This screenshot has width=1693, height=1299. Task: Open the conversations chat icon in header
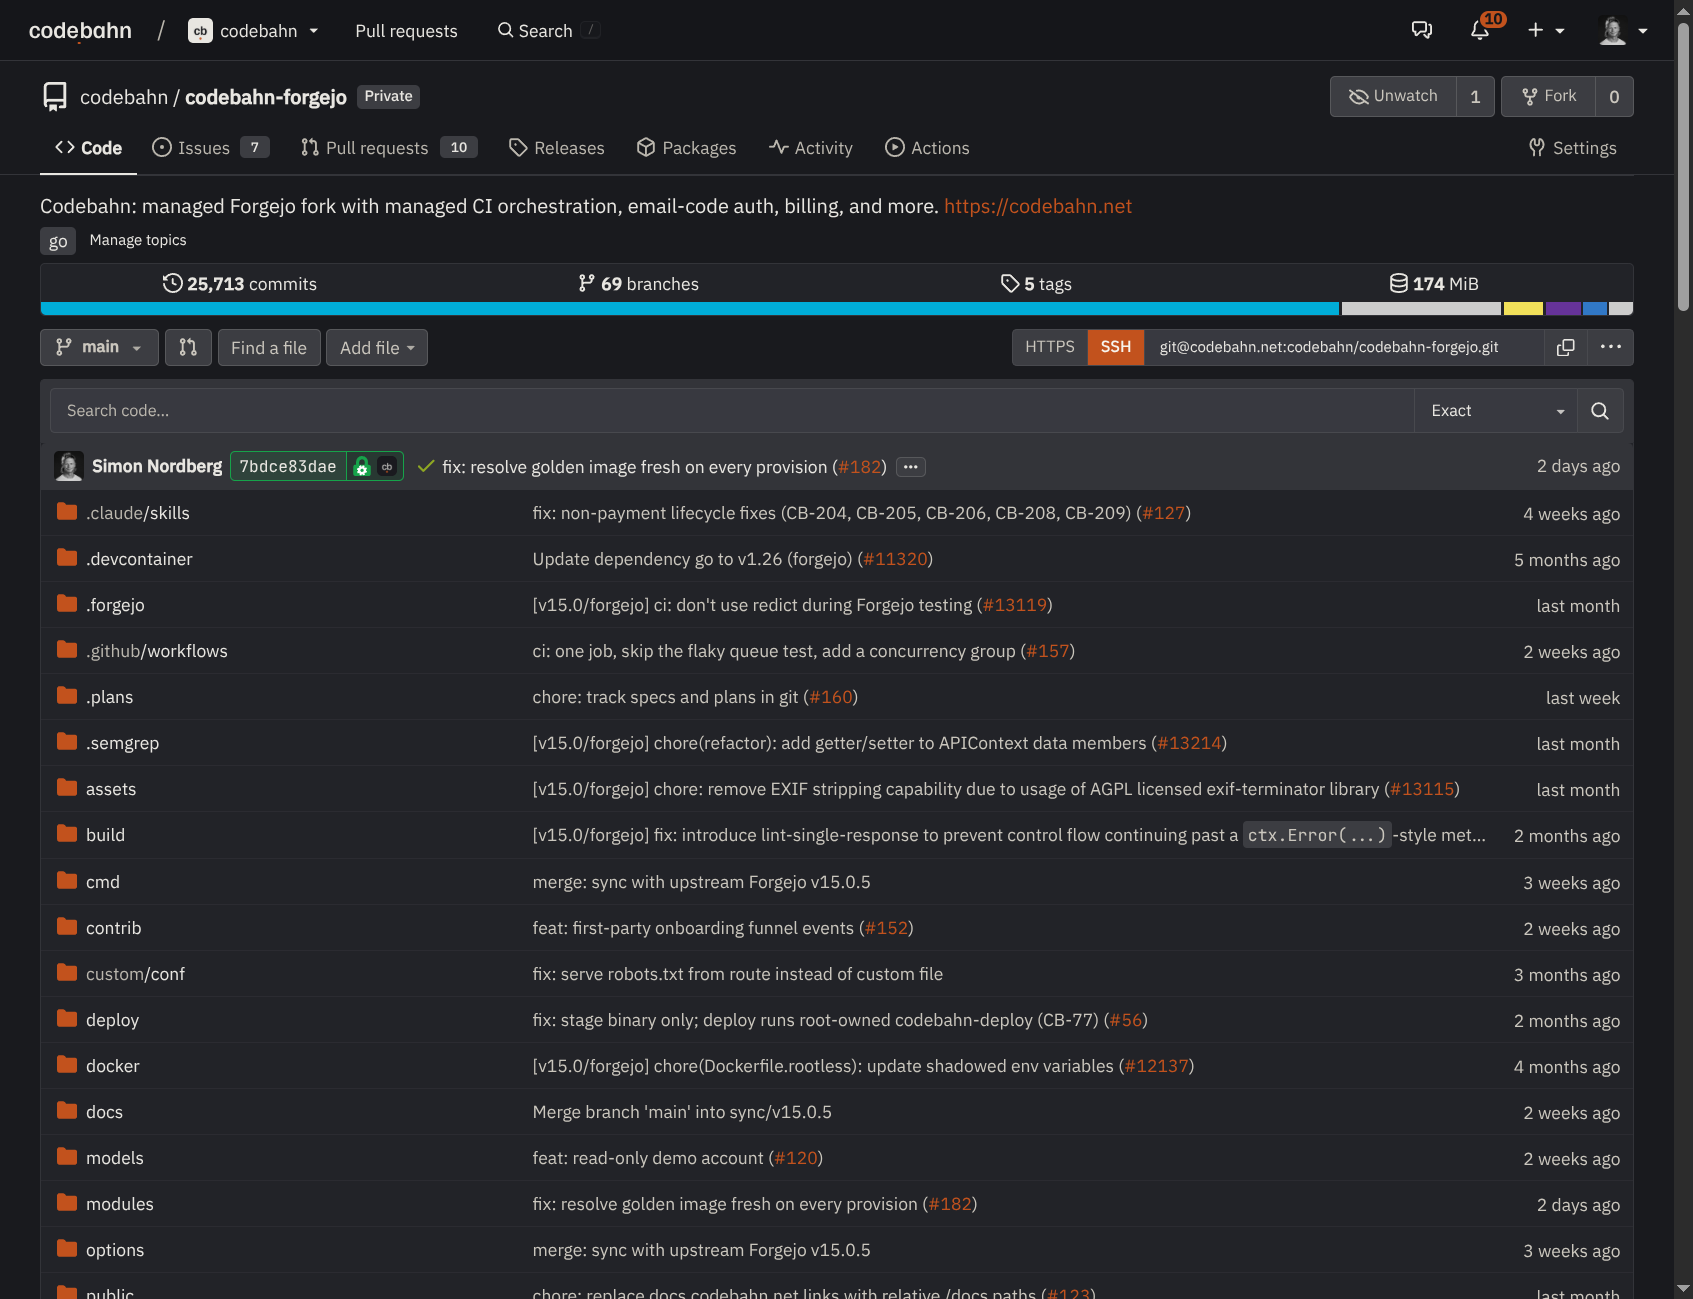click(x=1422, y=30)
